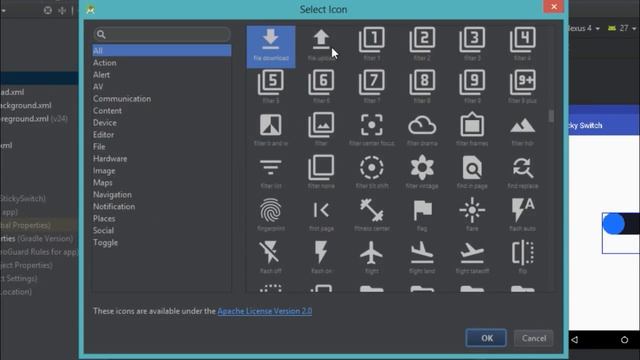The height and width of the screenshot is (360, 640).
Task: Select the filter list icon
Action: click(x=271, y=167)
